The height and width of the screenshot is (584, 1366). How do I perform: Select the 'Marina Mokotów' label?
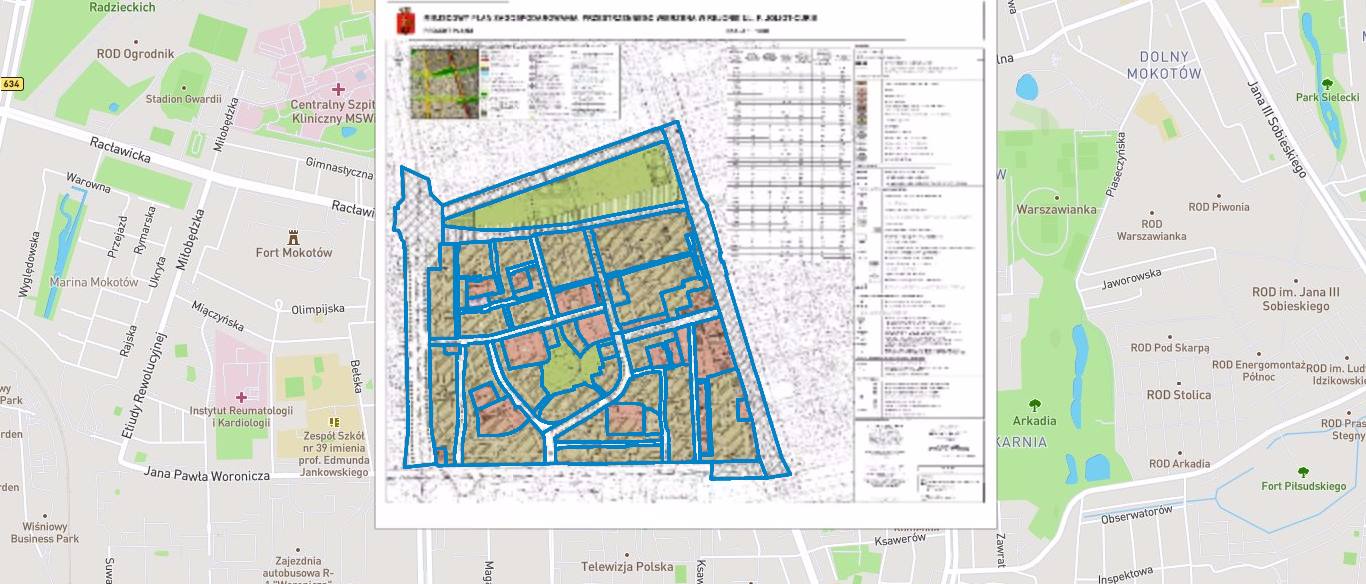93,282
